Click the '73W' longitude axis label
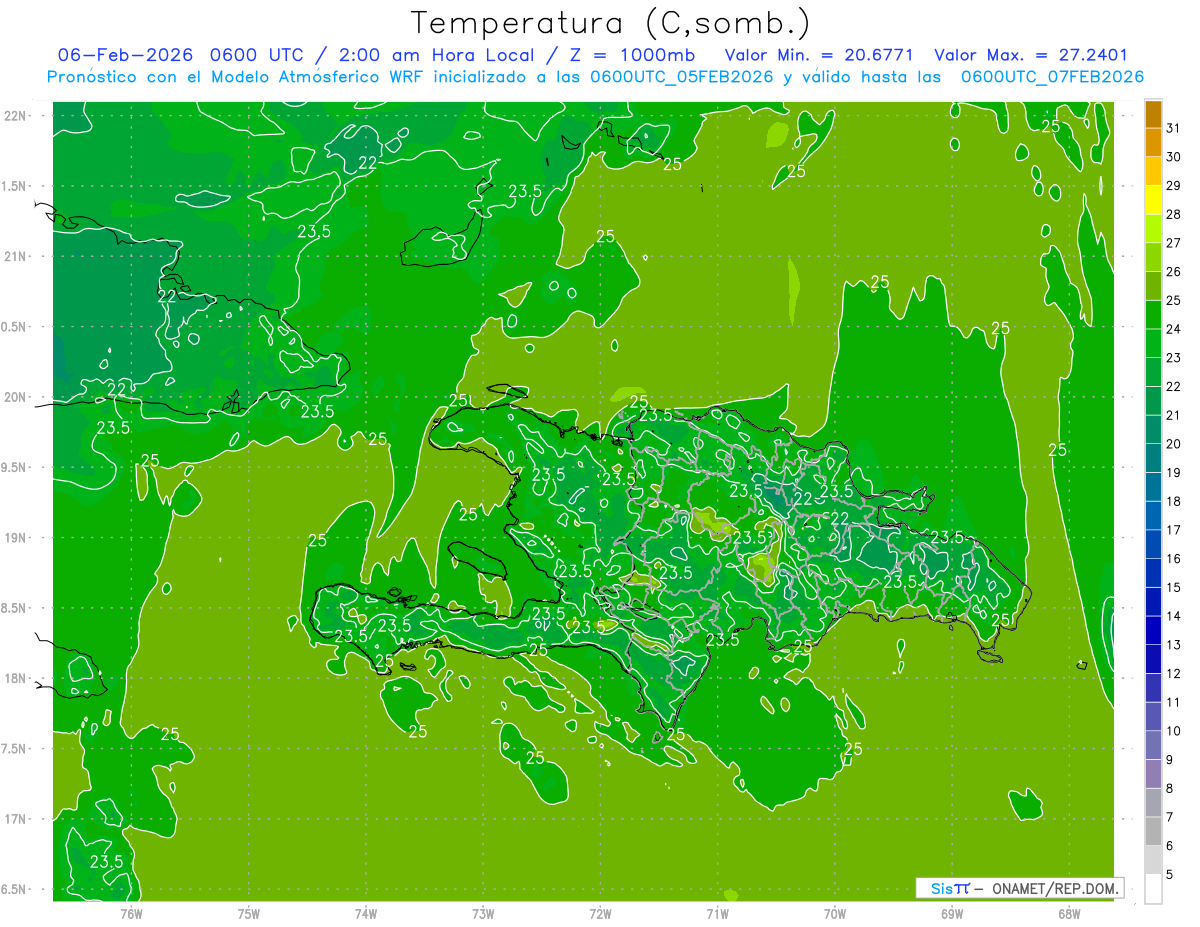 point(483,913)
